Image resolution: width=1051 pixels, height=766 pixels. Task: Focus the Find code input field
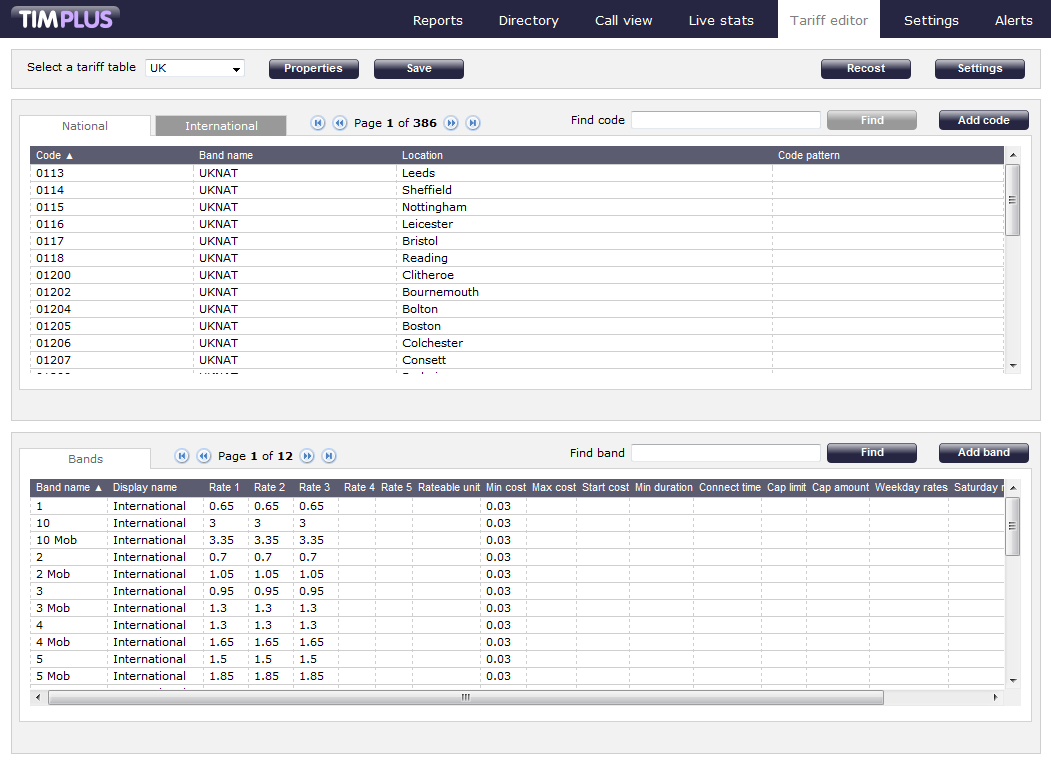(725, 120)
